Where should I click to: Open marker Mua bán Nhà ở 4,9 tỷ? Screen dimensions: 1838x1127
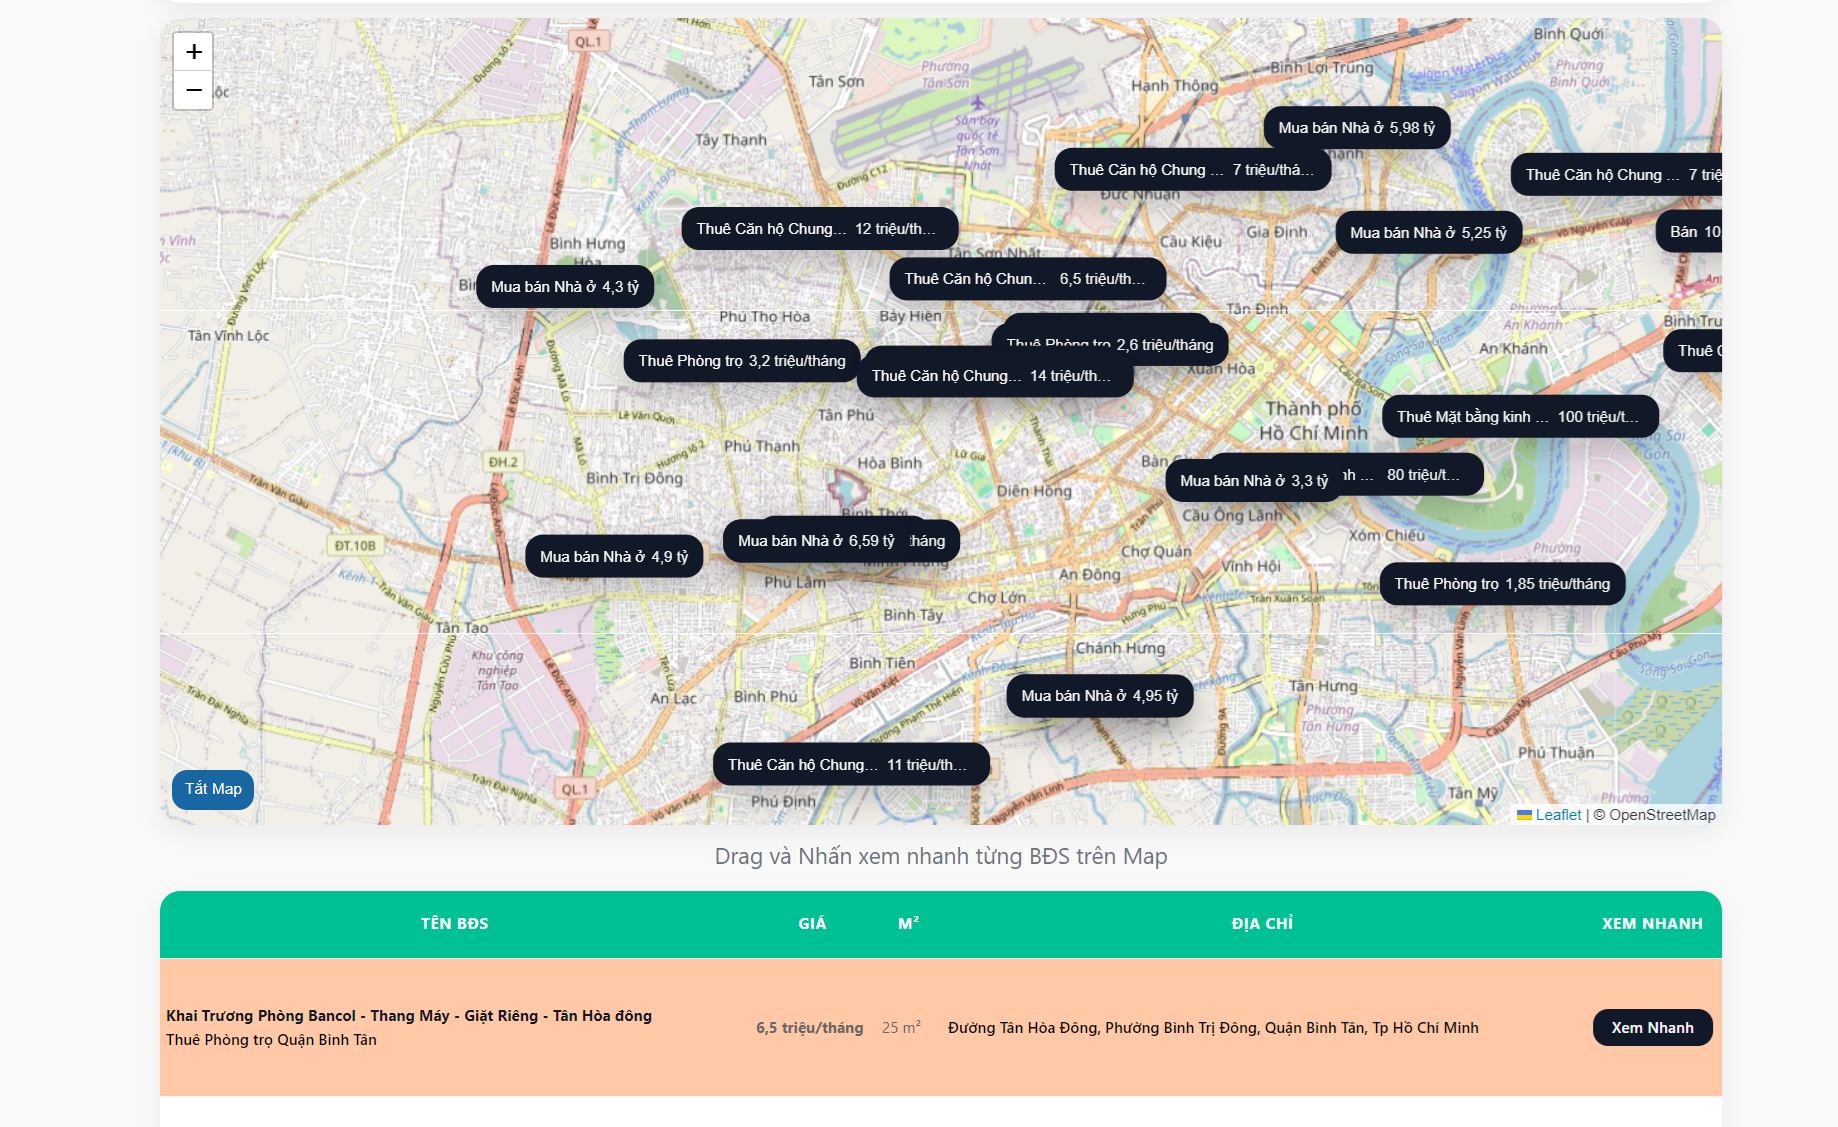tap(614, 557)
